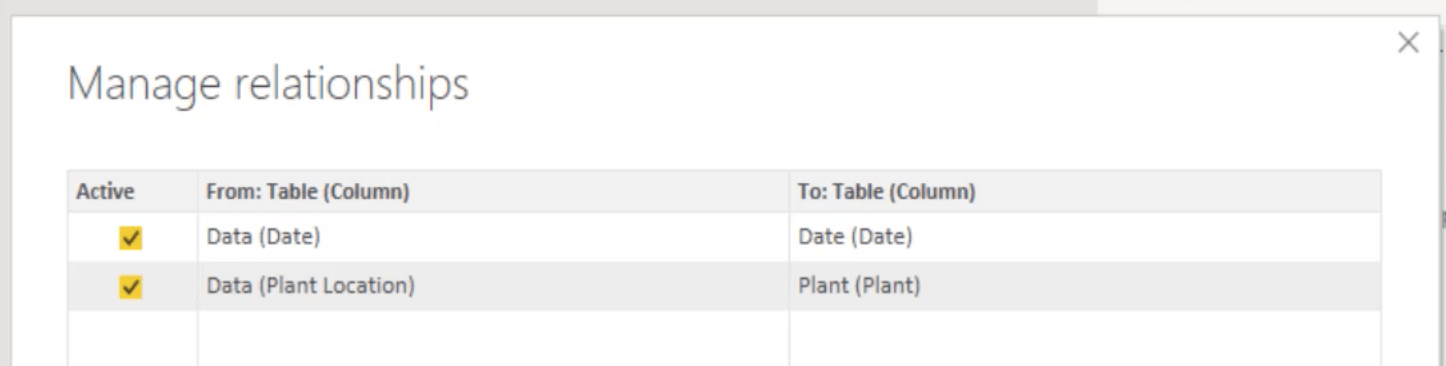Screen dimensions: 1446x366
Task: Click blank header space right of To column
Action: click(1180, 192)
